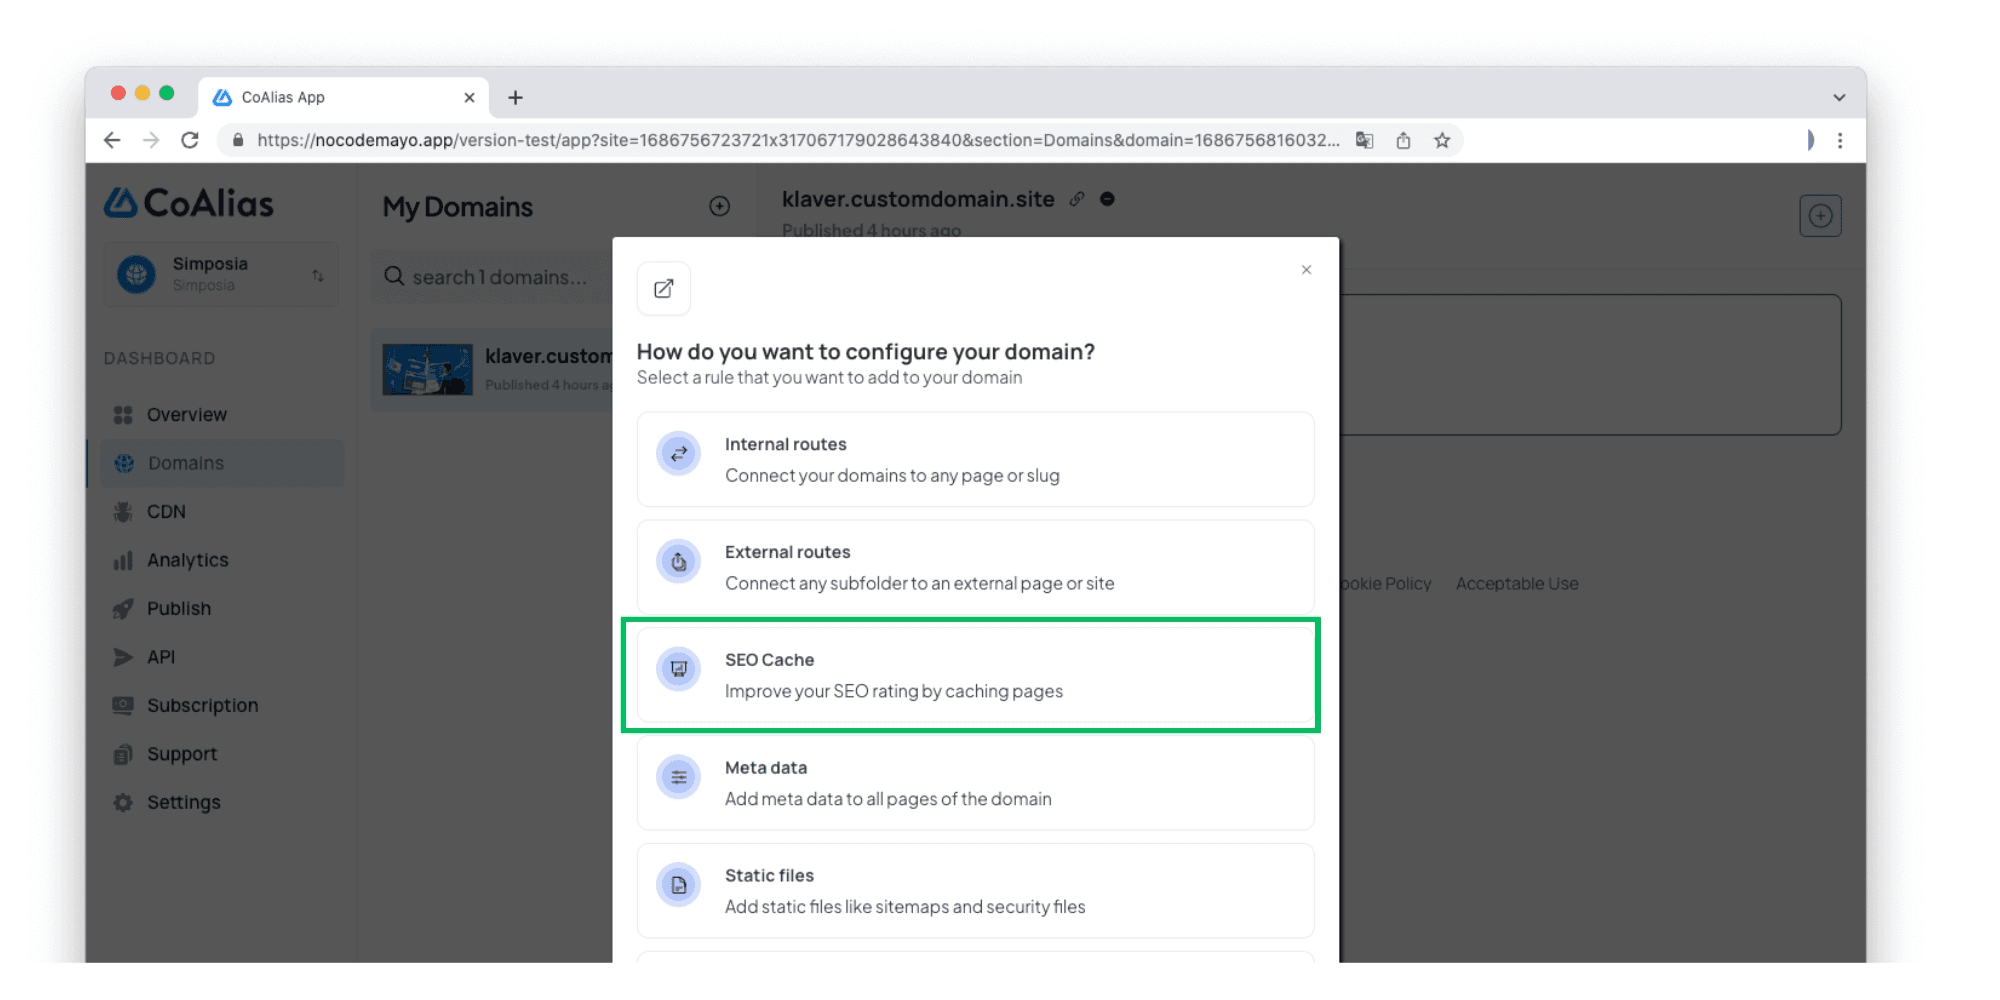Click the Support icon in sidebar
Viewport: 2000px width, 1000px height.
pos(123,754)
